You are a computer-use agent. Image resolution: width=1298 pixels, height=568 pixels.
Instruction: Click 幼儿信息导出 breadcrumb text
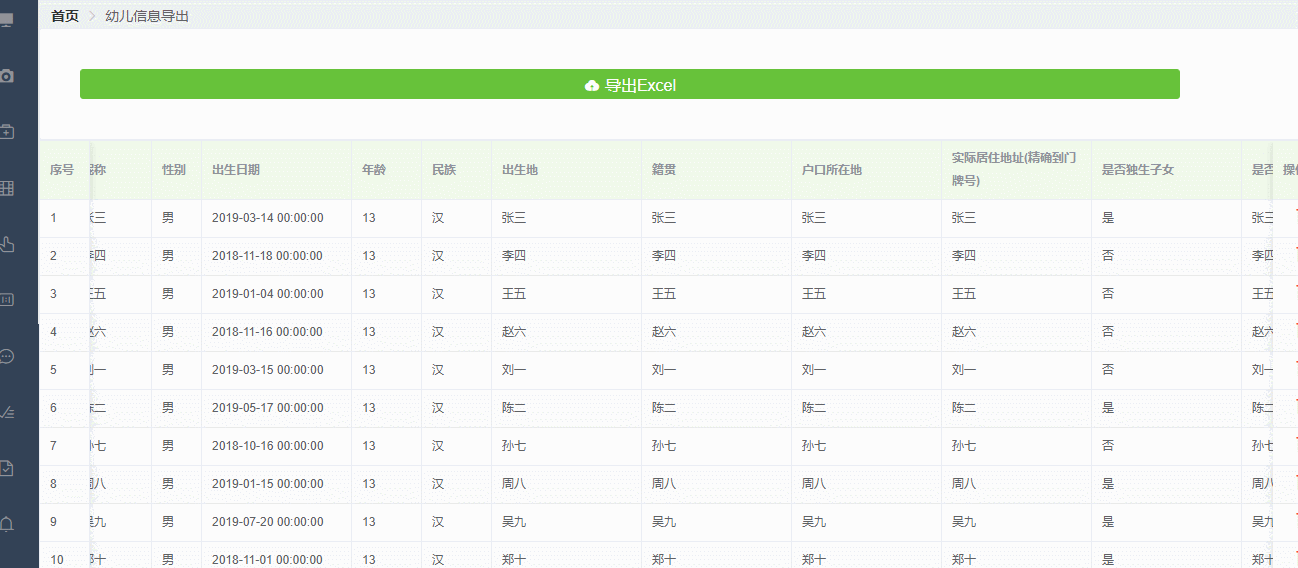tap(147, 16)
